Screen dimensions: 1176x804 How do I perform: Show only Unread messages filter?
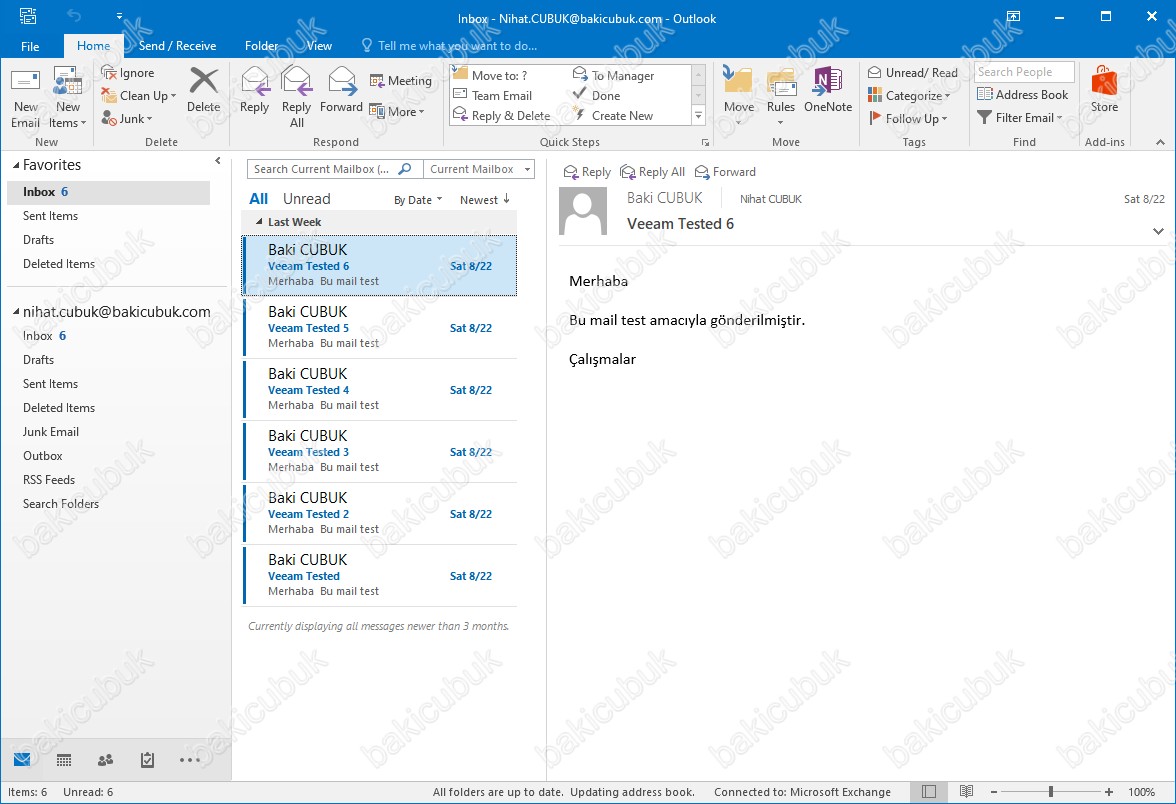306,199
